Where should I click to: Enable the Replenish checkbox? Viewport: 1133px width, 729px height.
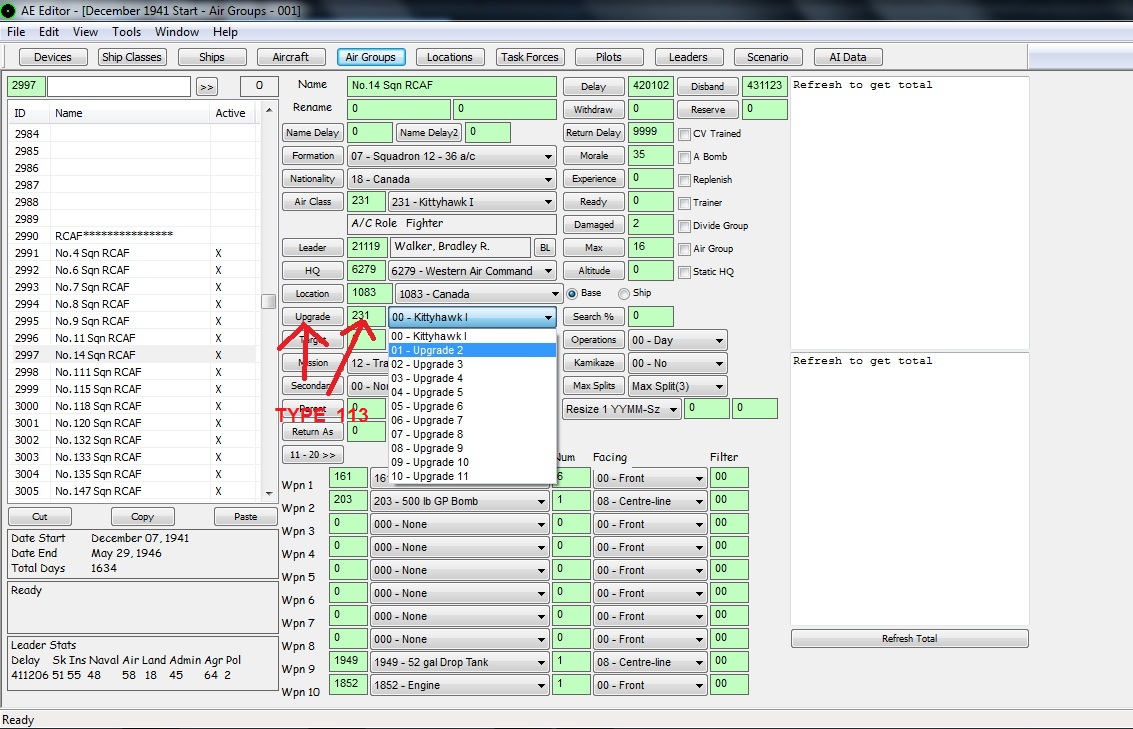[684, 180]
